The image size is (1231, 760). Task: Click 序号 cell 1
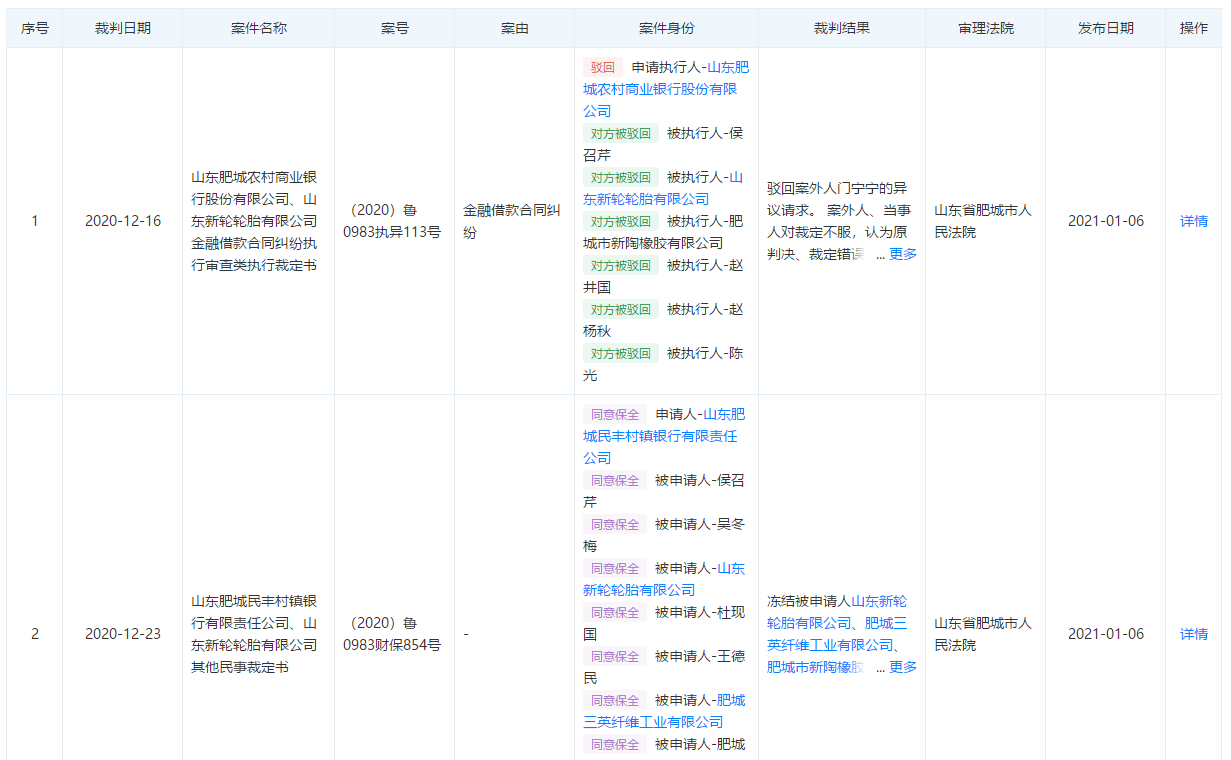(35, 221)
